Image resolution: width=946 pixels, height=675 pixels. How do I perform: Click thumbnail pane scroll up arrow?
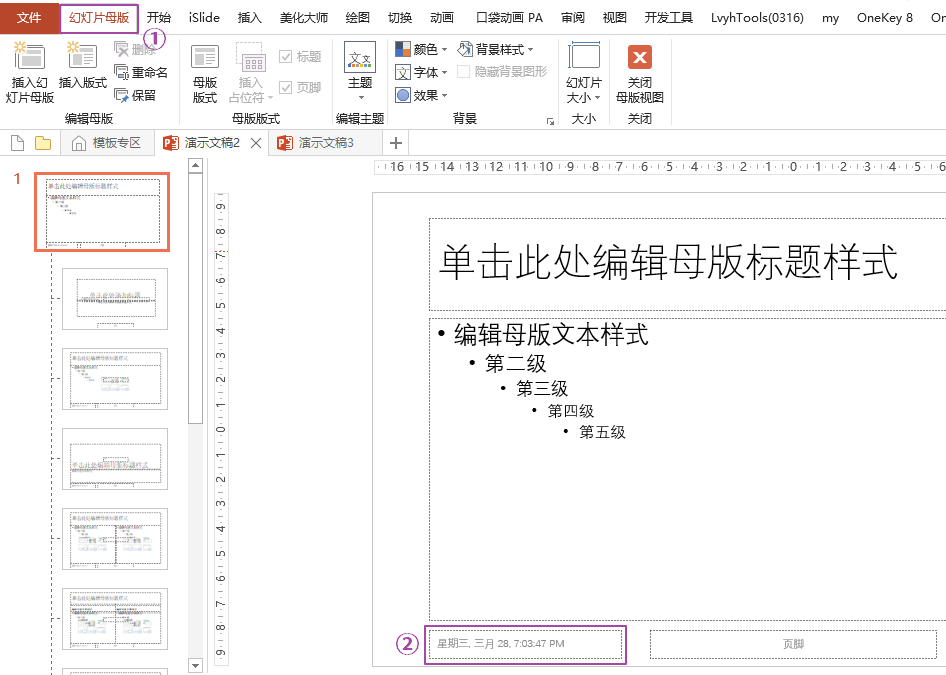195,165
